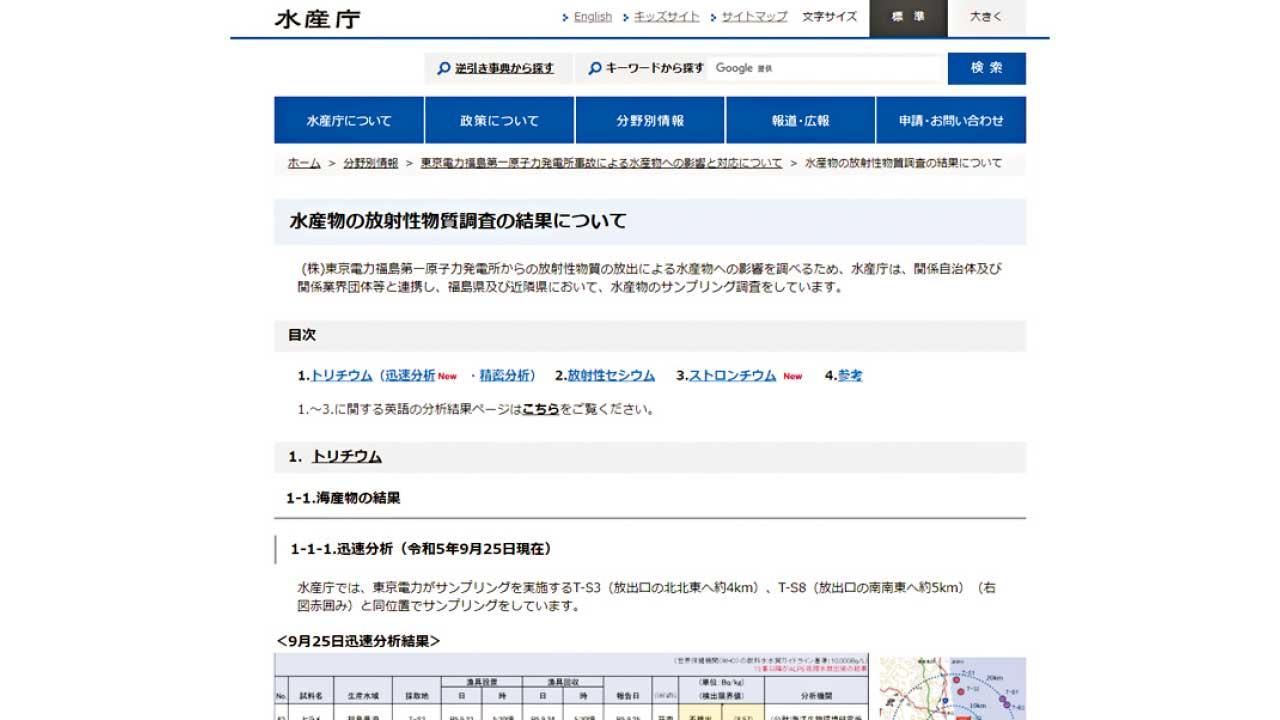1280x720 pixels.
Task: Jump to the 放射性セシウム section
Action: pos(611,376)
